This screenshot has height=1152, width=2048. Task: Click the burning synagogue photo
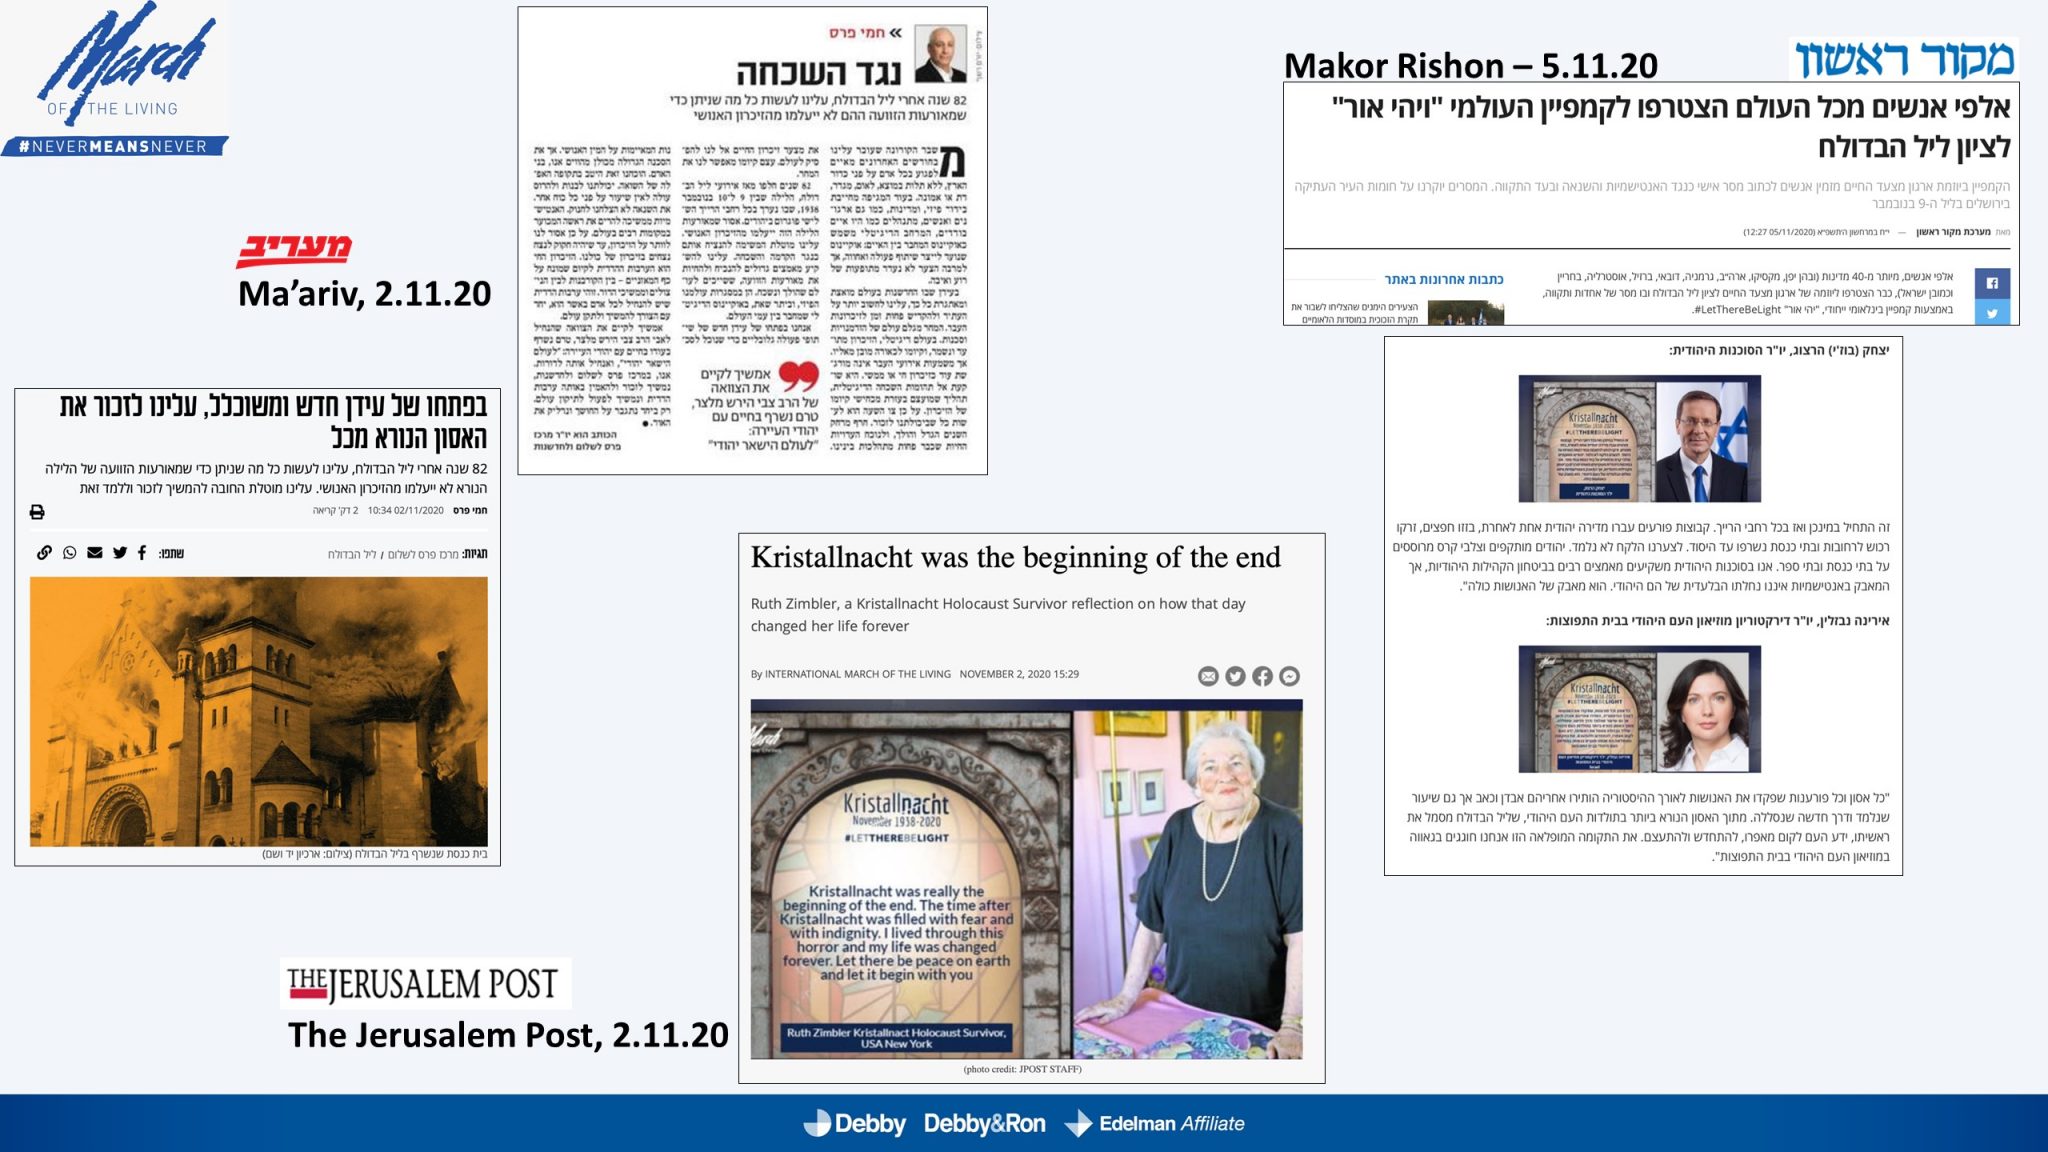point(258,712)
